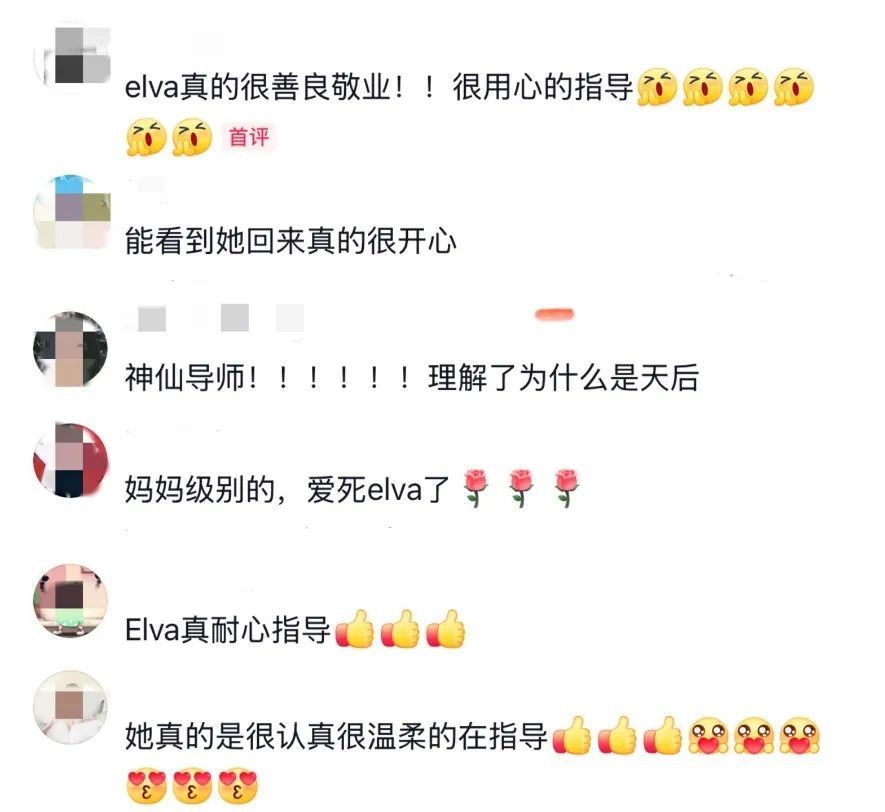Open the comment text 能看到她回来真的很开心
This screenshot has width=885, height=812.
(x=290, y=241)
